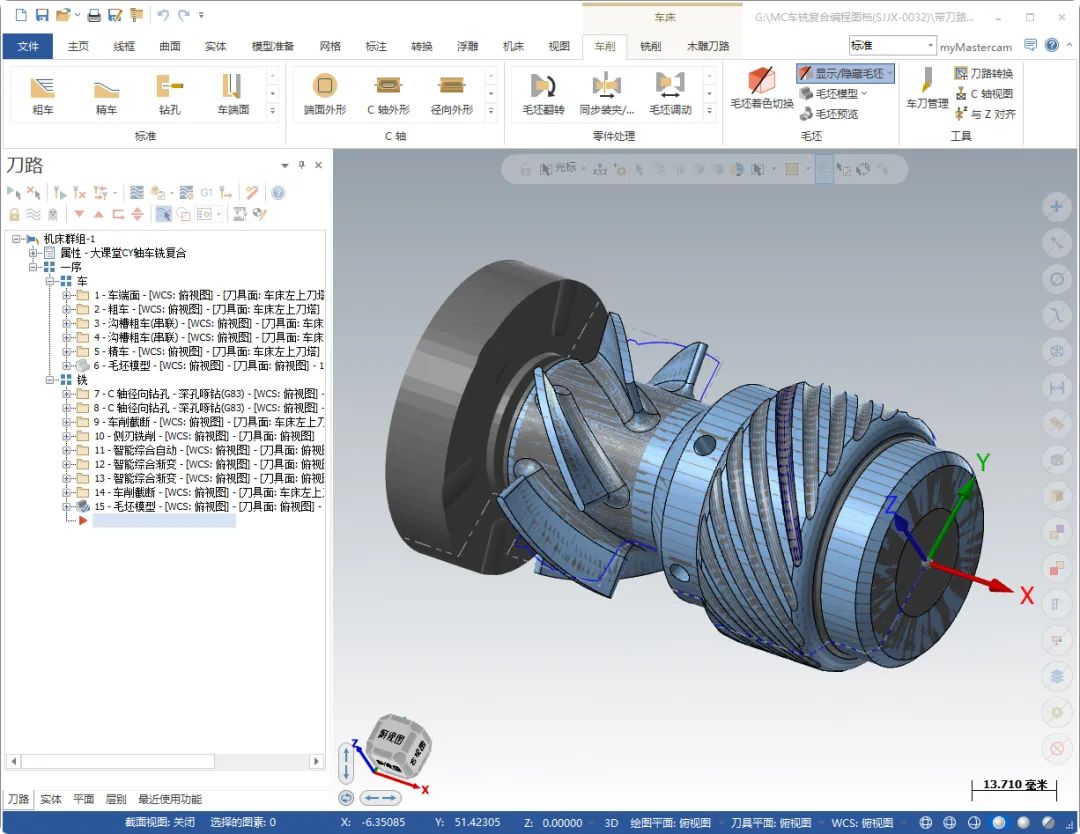The image size is (1080, 834).
Task: Open the 文件 file menu
Action: pyautogui.click(x=28, y=46)
